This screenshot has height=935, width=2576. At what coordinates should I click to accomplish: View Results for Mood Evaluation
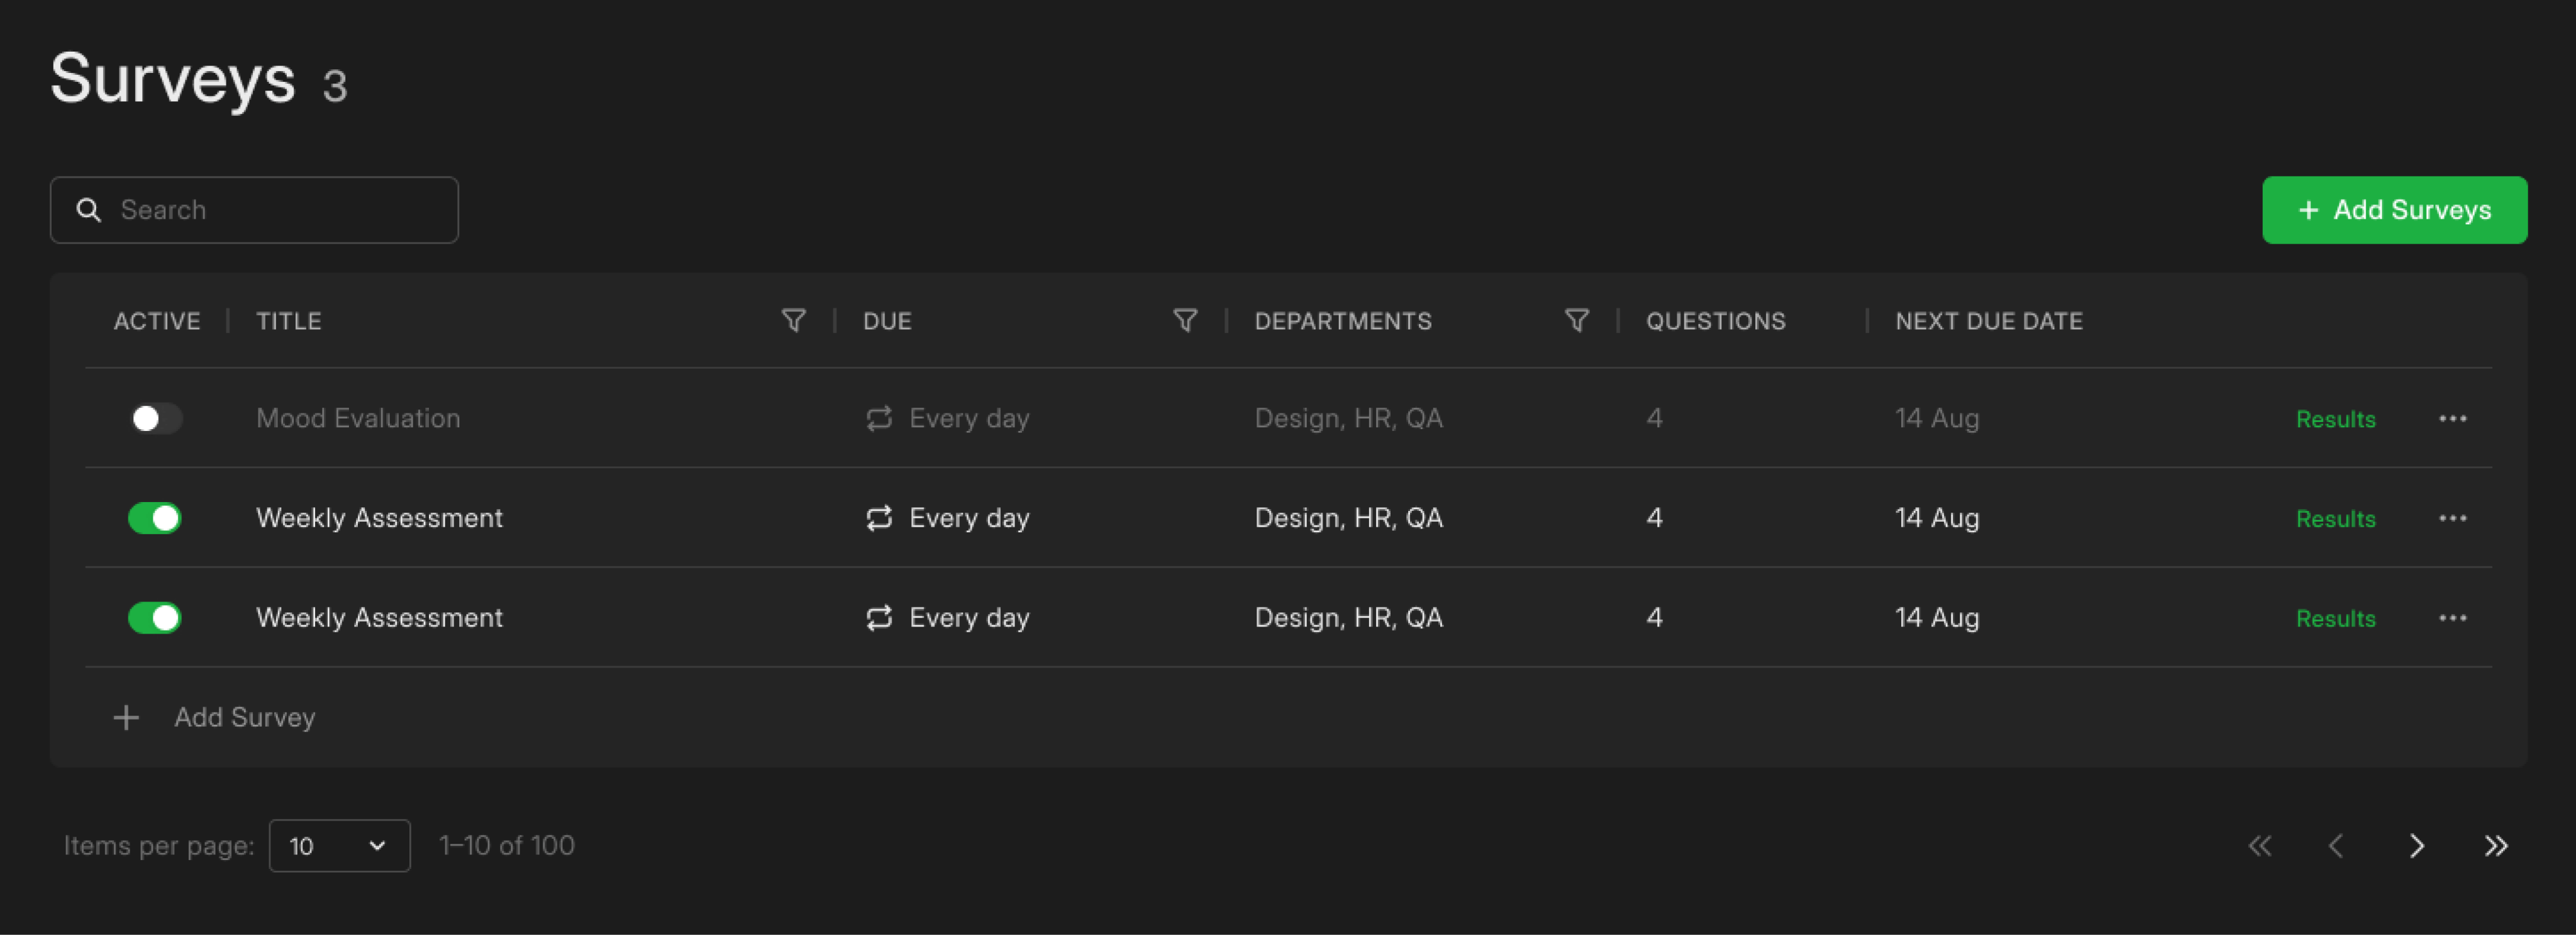point(2335,419)
